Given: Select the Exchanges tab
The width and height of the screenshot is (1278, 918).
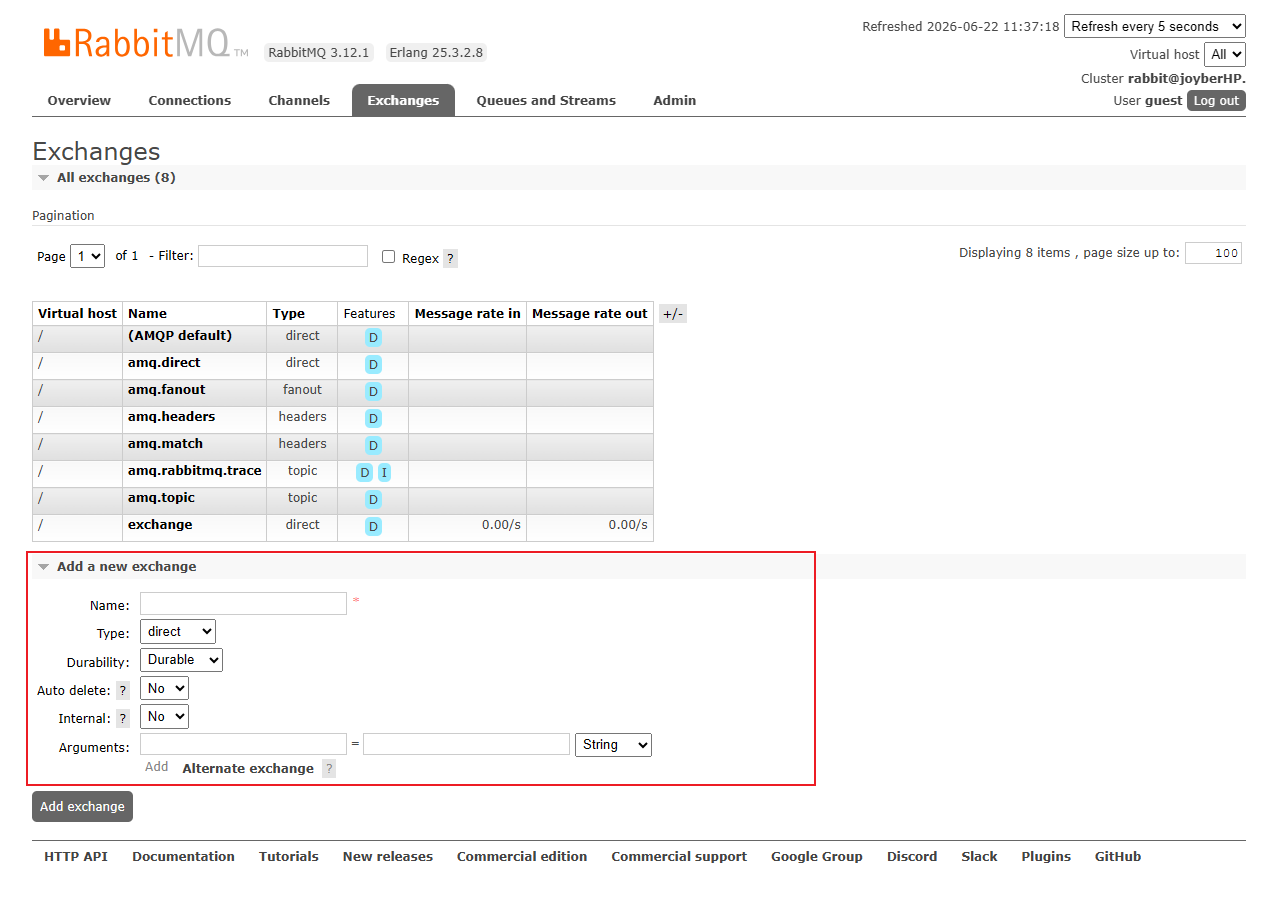Looking at the screenshot, I should pos(403,100).
